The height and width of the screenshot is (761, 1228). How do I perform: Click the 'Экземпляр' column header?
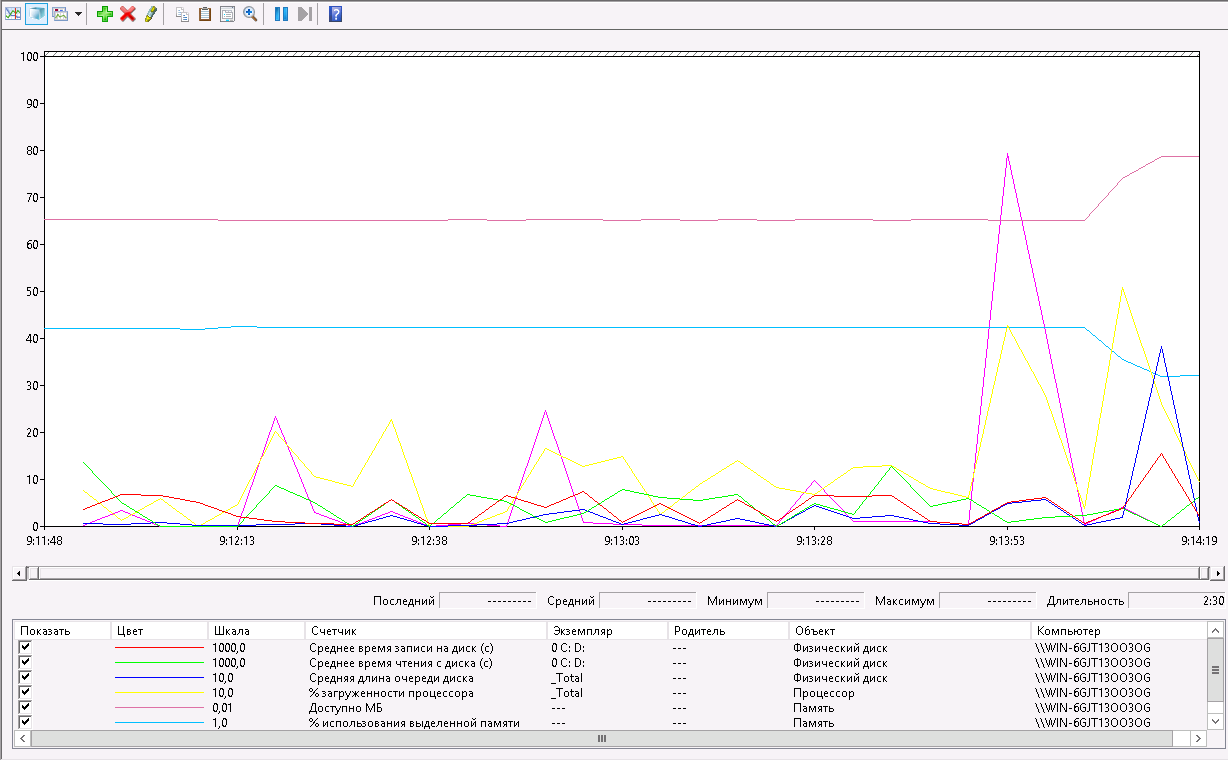(x=607, y=631)
